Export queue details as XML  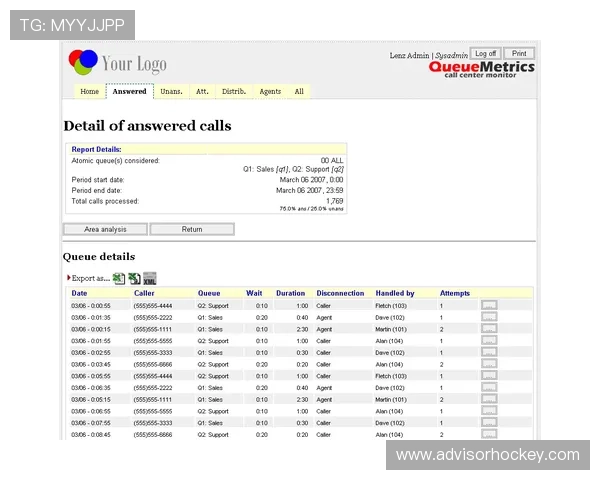[149, 278]
